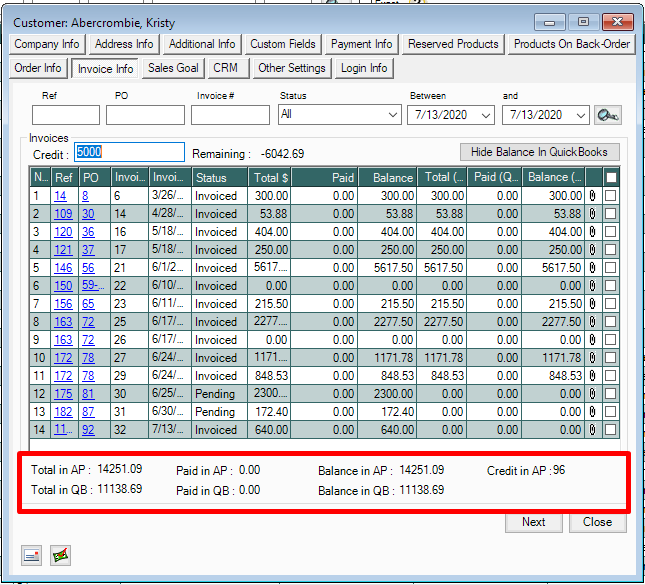The width and height of the screenshot is (645, 585).
Task: Open the paperclip attachment for row 12
Action: pyautogui.click(x=593, y=394)
